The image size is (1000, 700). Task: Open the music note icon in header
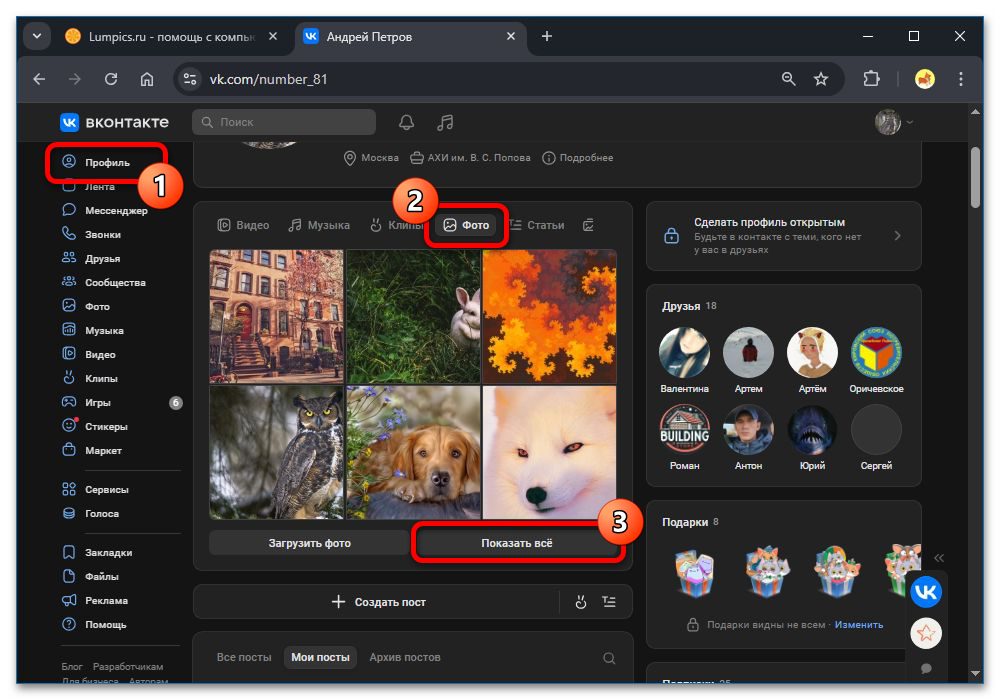[445, 122]
